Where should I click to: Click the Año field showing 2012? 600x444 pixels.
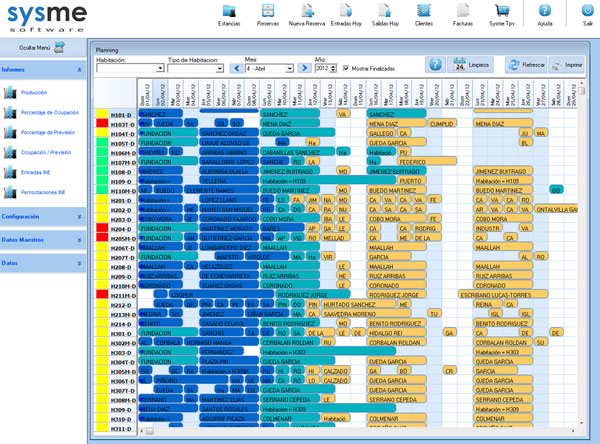click(322, 68)
